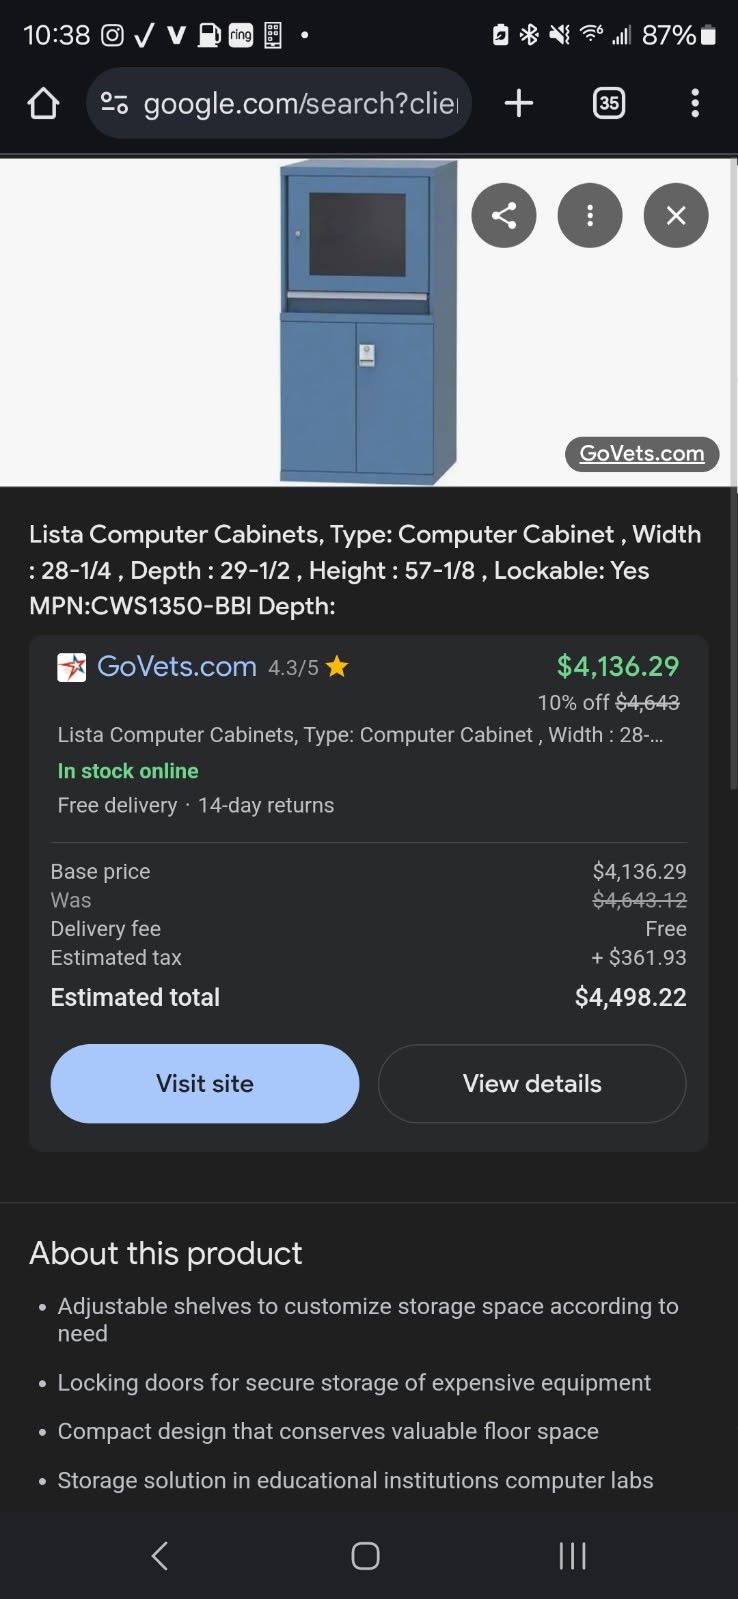Tap the GoVets.com seller name link
The width and height of the screenshot is (738, 1599).
coord(177,666)
